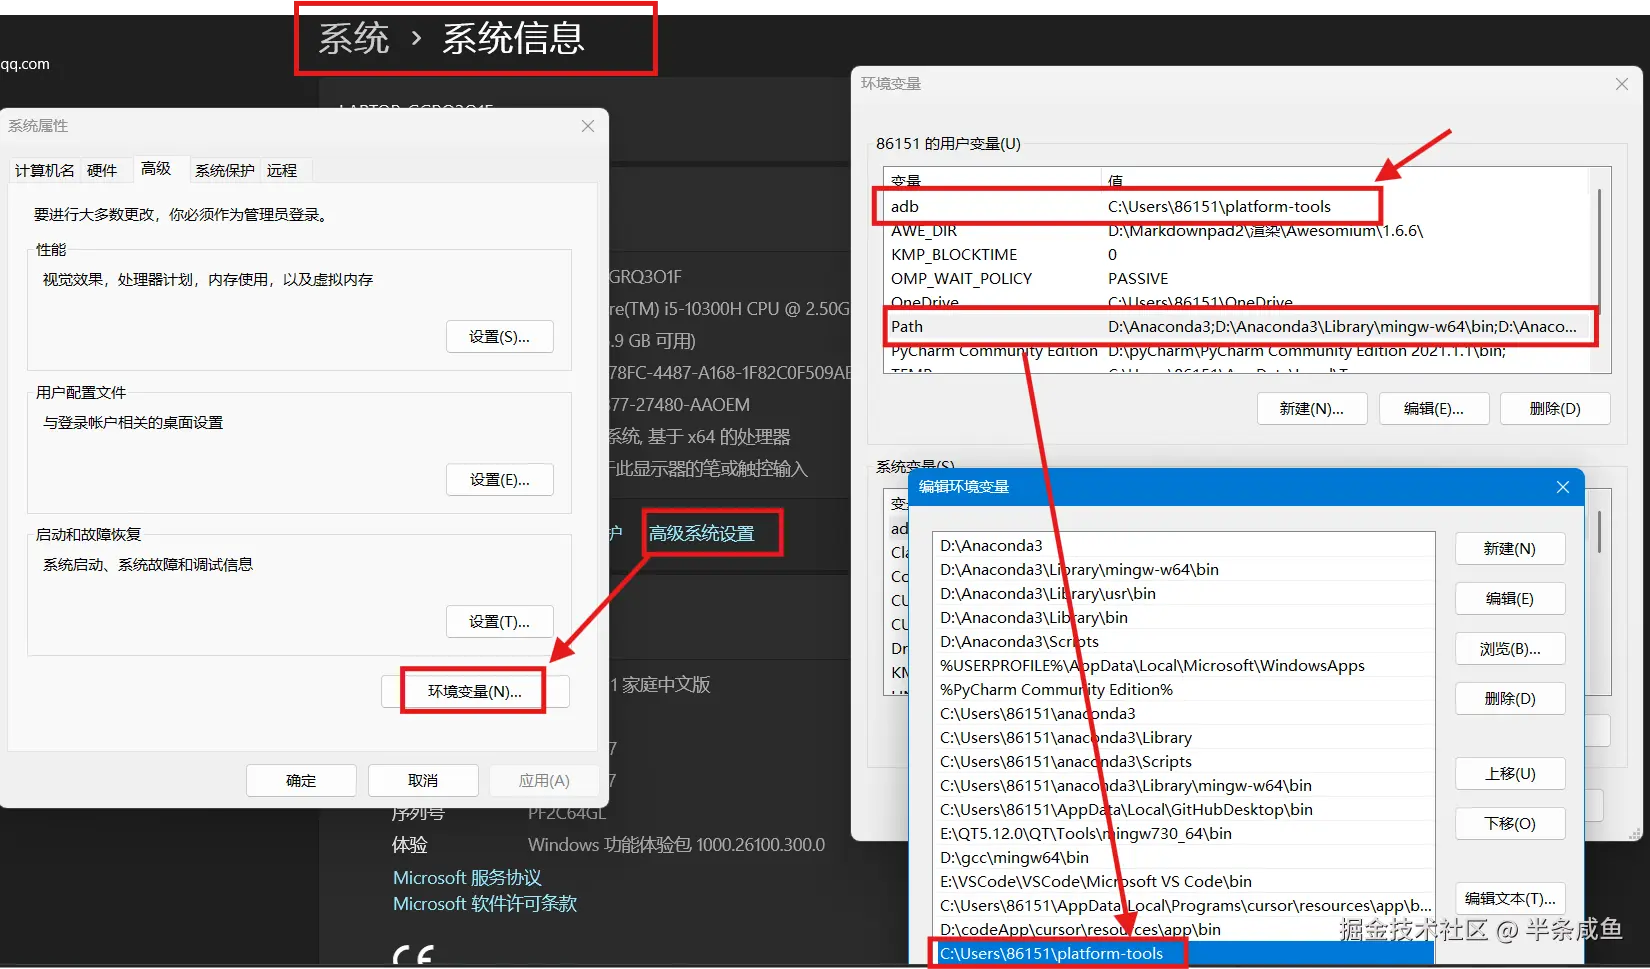1650x969 pixels.
Task: Cancel the 系统属性 dialog with 取消
Action: click(x=422, y=780)
